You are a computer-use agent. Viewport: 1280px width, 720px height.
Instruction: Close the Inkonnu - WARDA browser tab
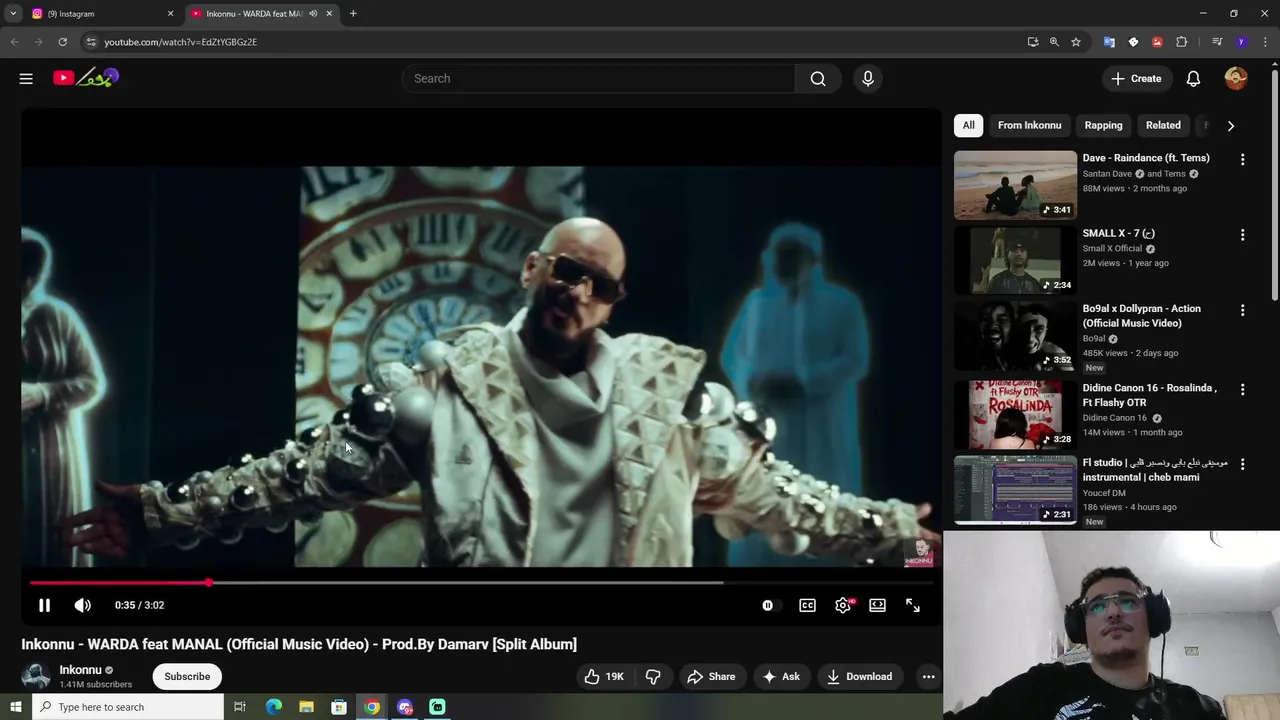click(329, 14)
